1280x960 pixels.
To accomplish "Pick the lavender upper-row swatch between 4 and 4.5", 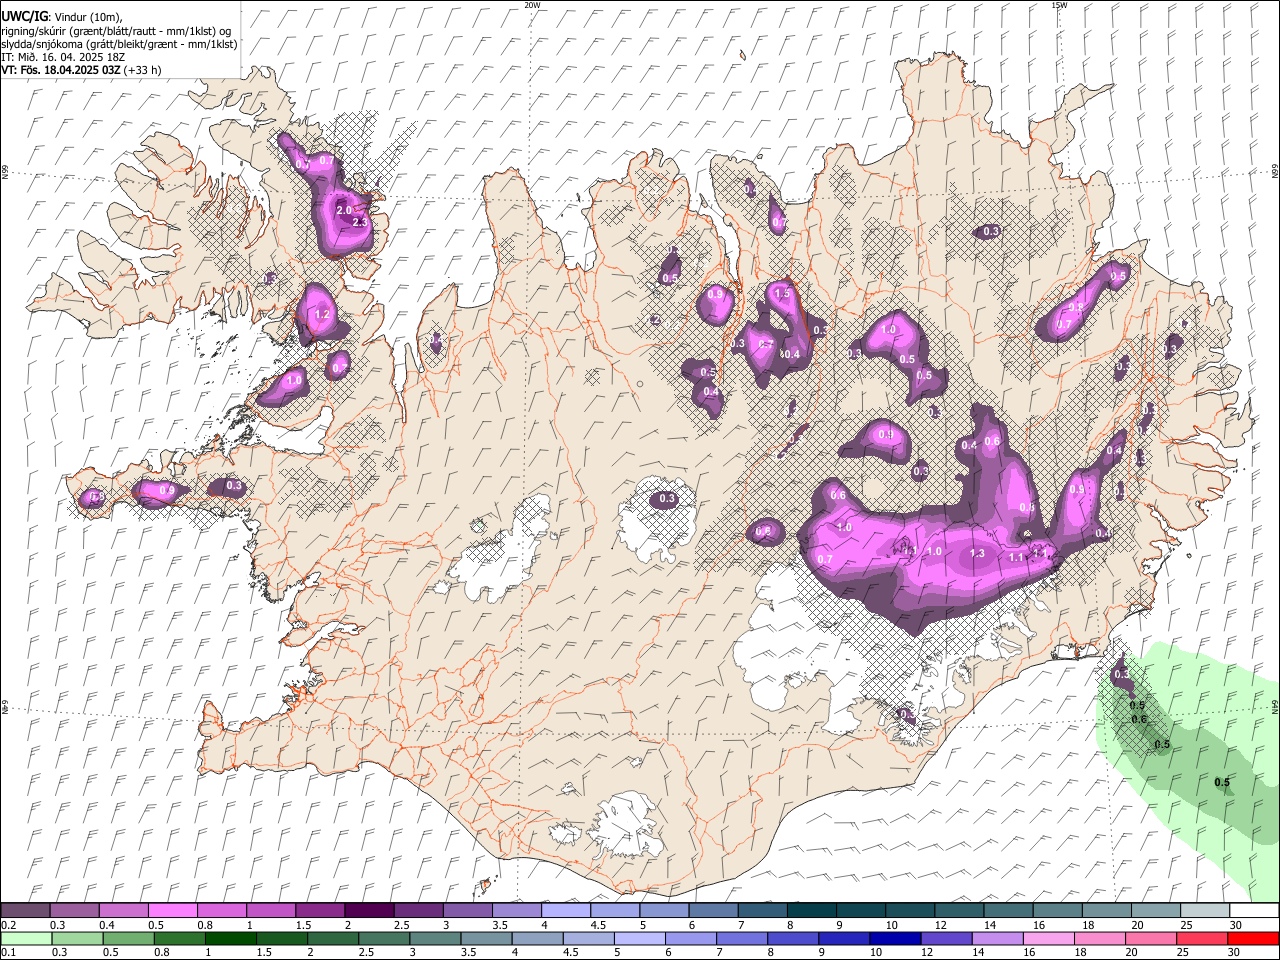I will click(565, 910).
